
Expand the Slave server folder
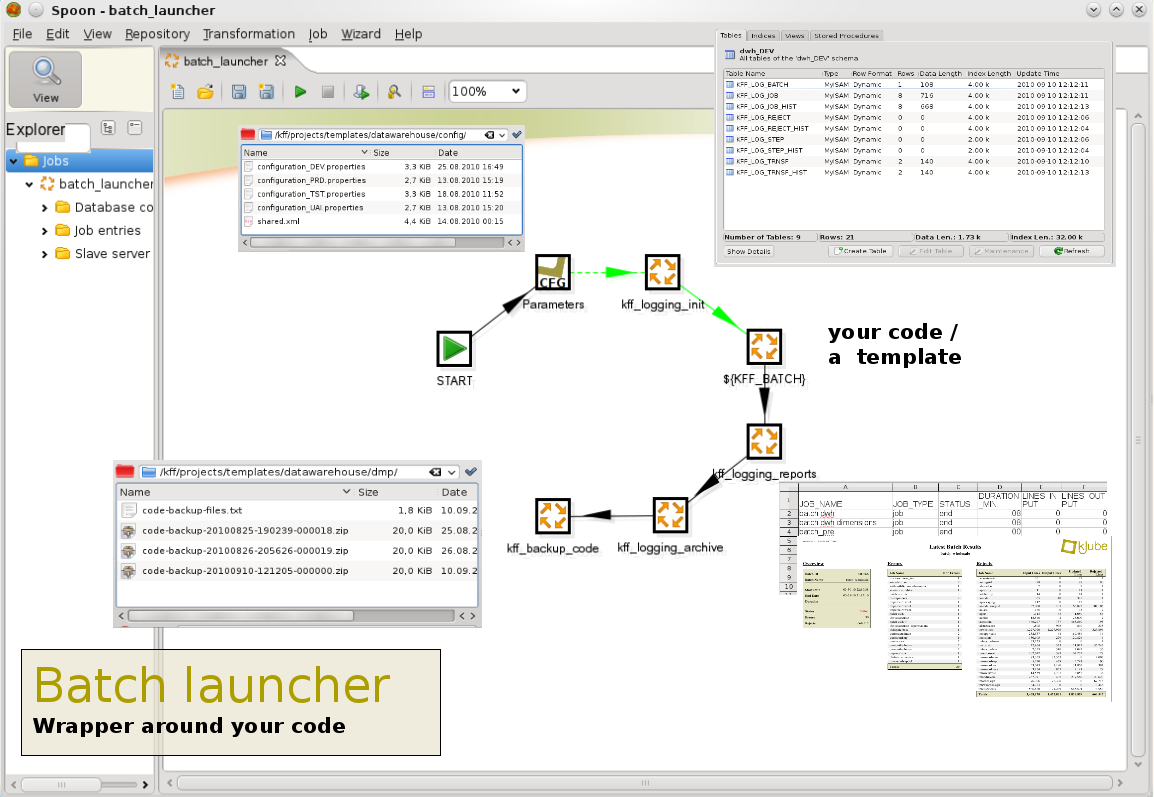[x=45, y=254]
